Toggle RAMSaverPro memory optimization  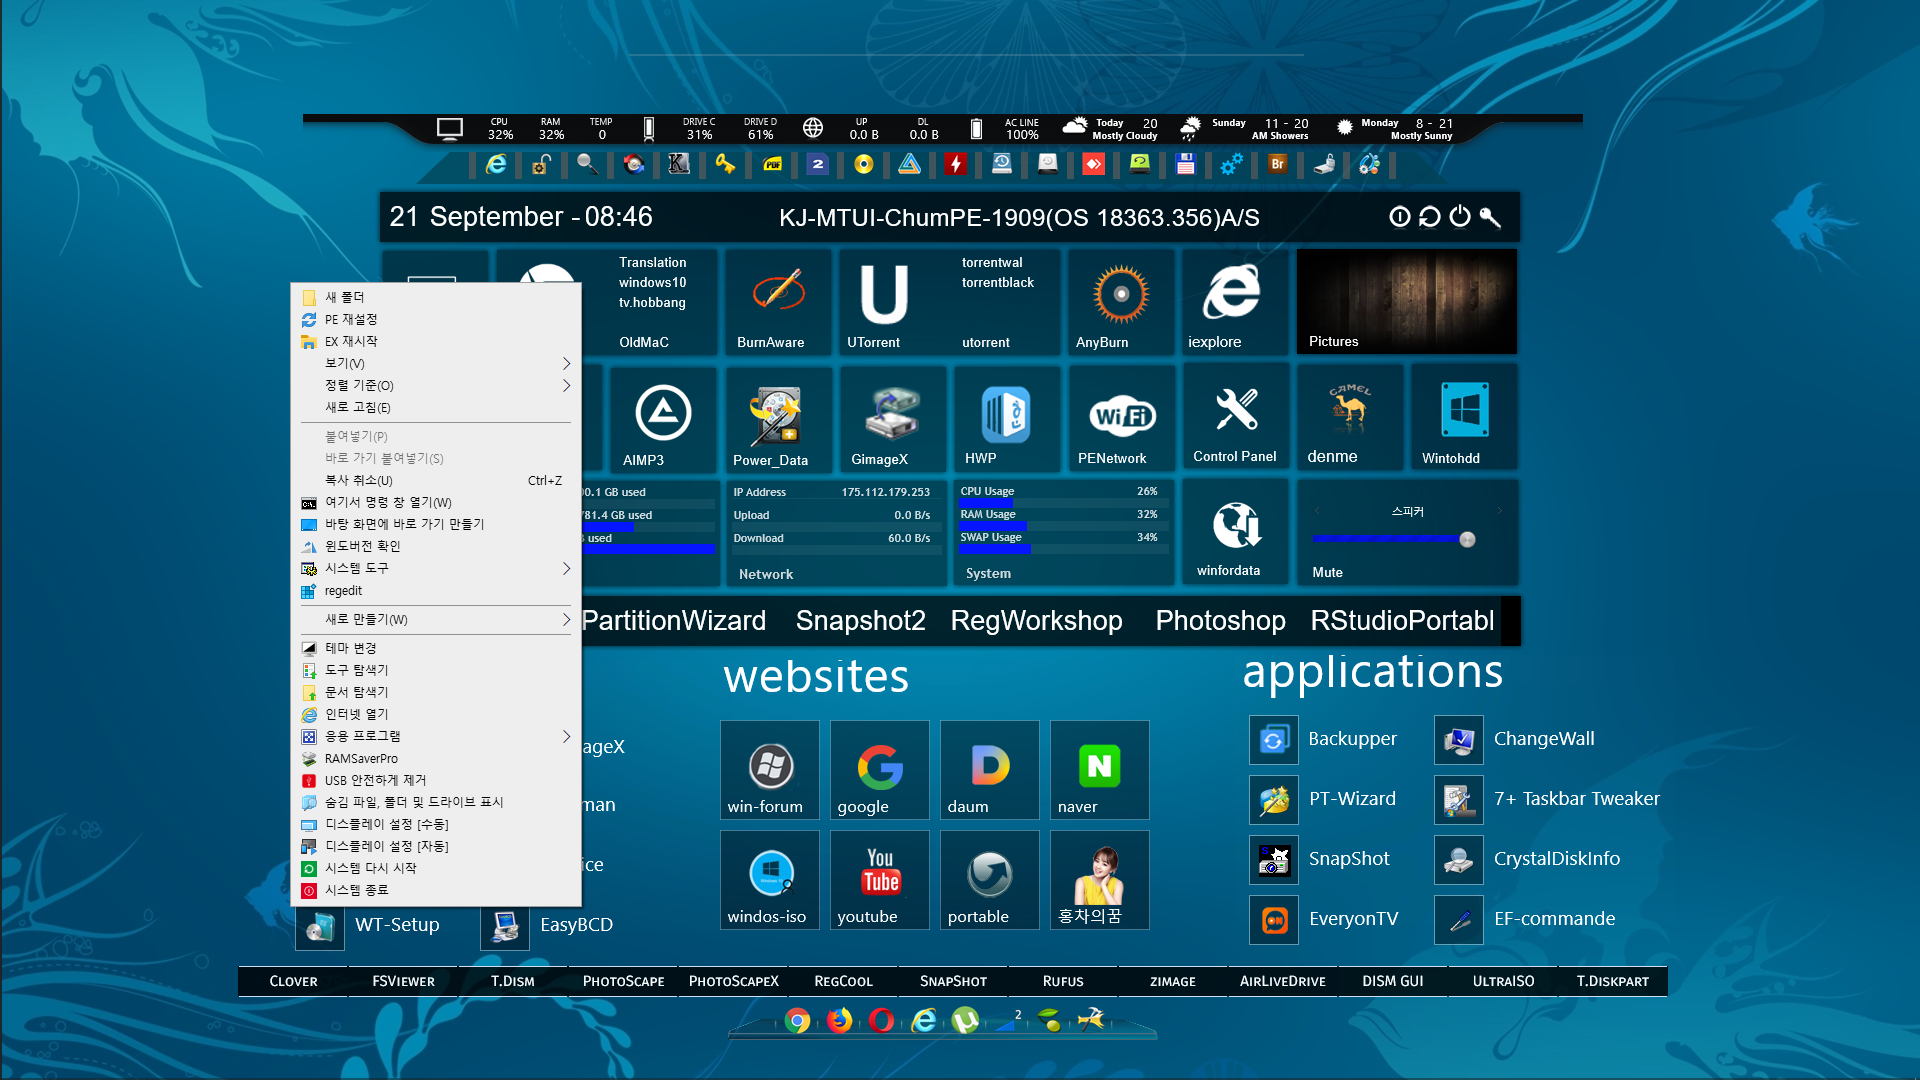[x=364, y=757]
